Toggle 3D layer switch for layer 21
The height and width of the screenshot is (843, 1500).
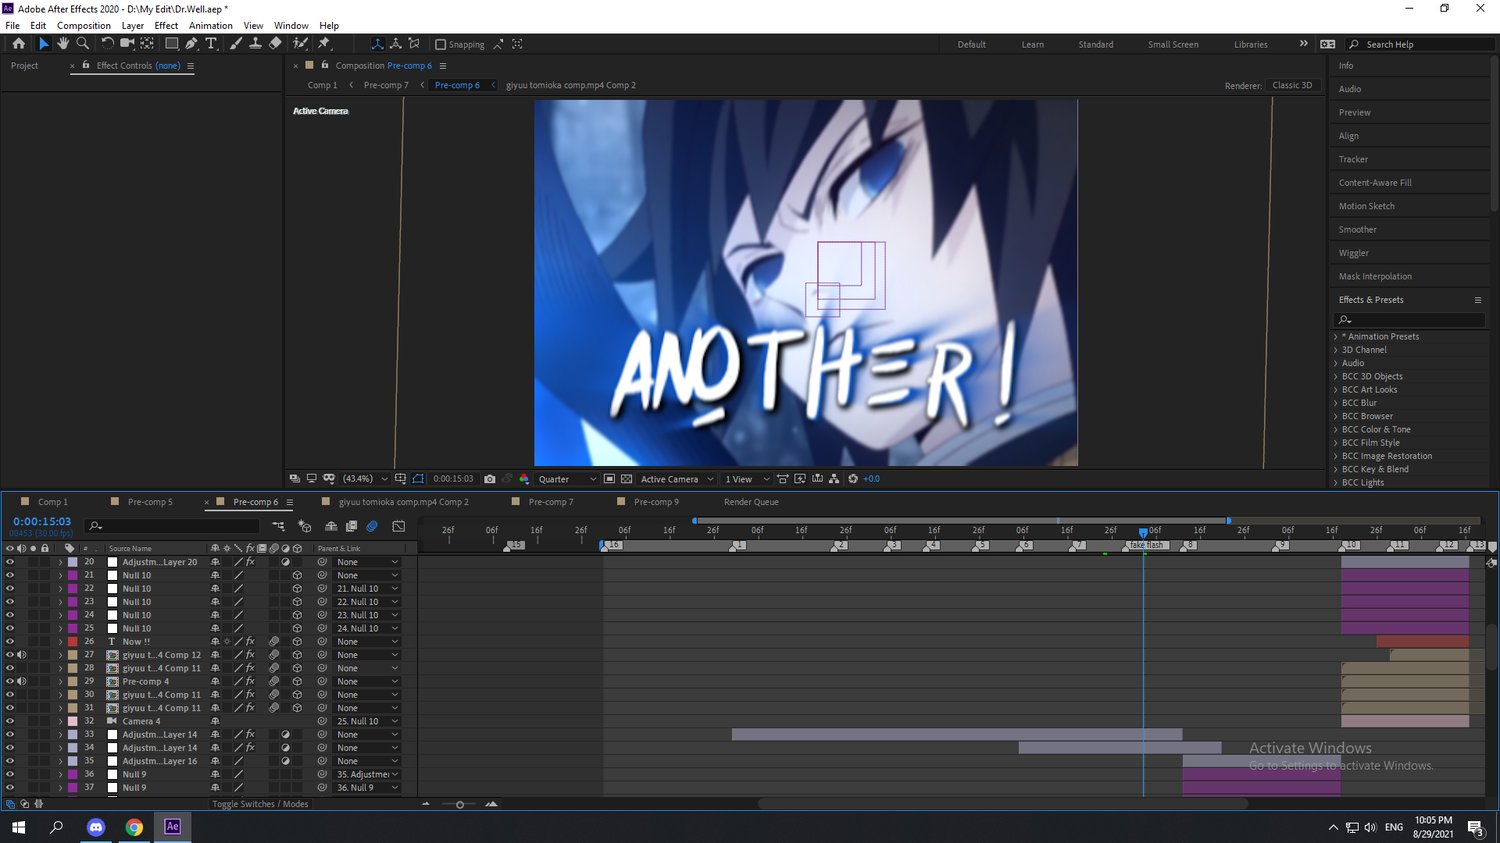point(297,575)
